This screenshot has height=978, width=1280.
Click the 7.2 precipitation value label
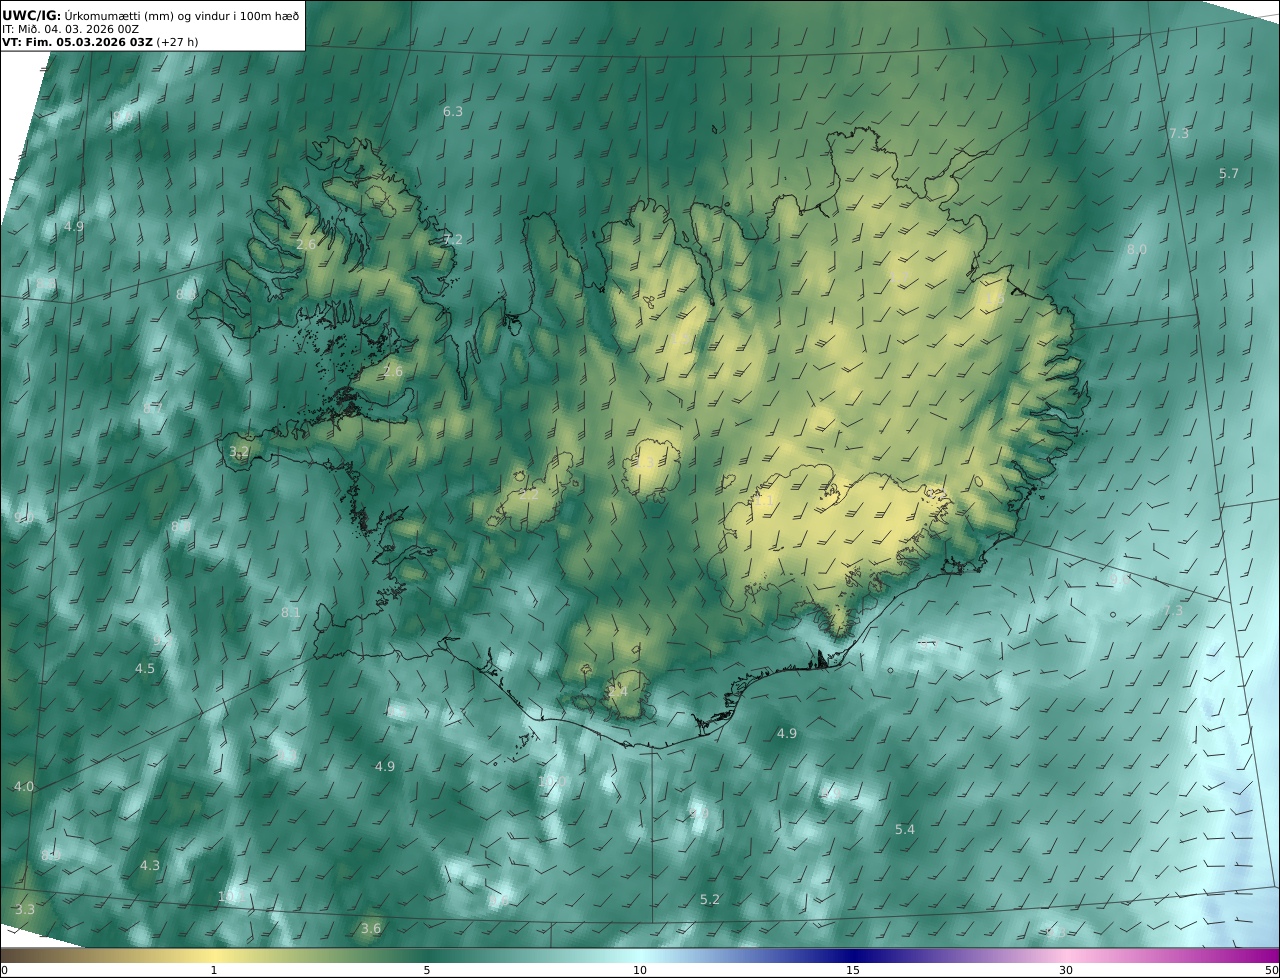click(x=453, y=239)
